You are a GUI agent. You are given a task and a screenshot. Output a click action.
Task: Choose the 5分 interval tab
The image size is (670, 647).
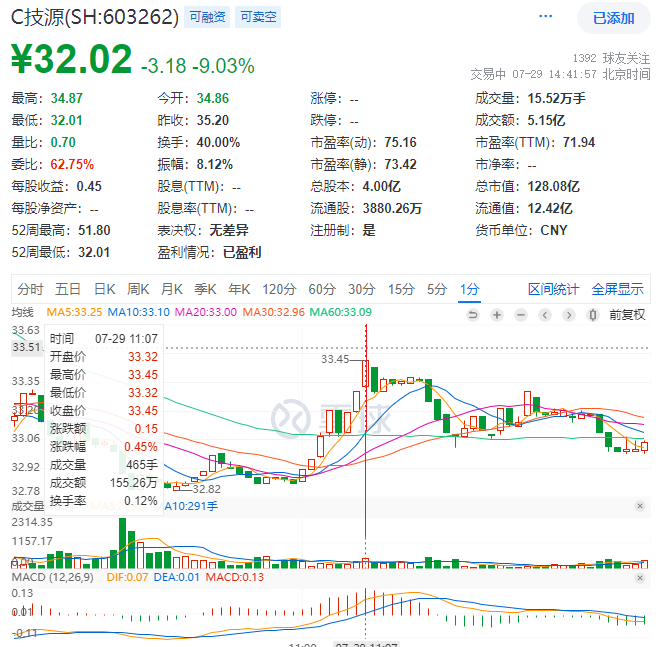[x=437, y=289]
